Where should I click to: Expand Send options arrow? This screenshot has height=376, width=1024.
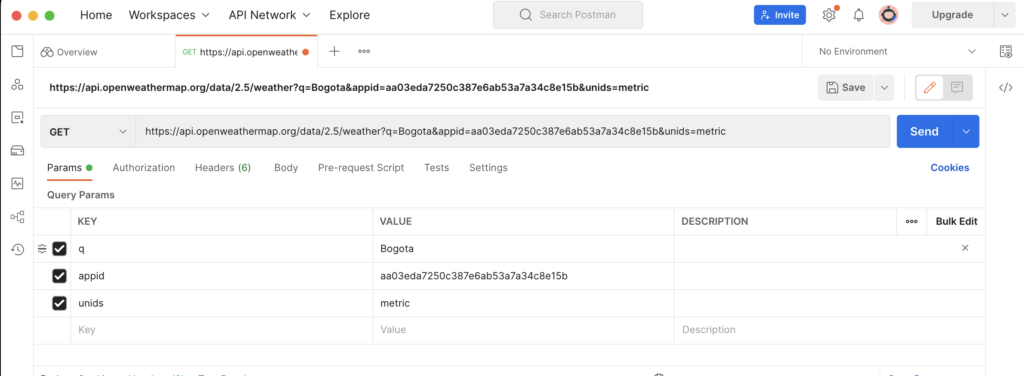click(x=967, y=131)
